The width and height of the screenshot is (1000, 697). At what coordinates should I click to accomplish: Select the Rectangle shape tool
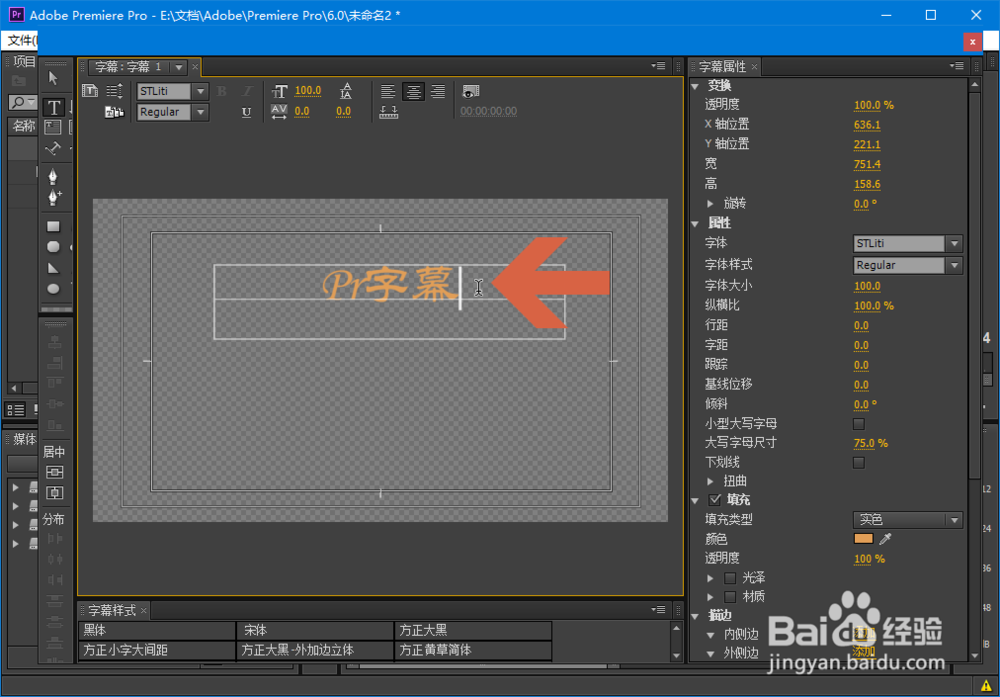tap(54, 226)
